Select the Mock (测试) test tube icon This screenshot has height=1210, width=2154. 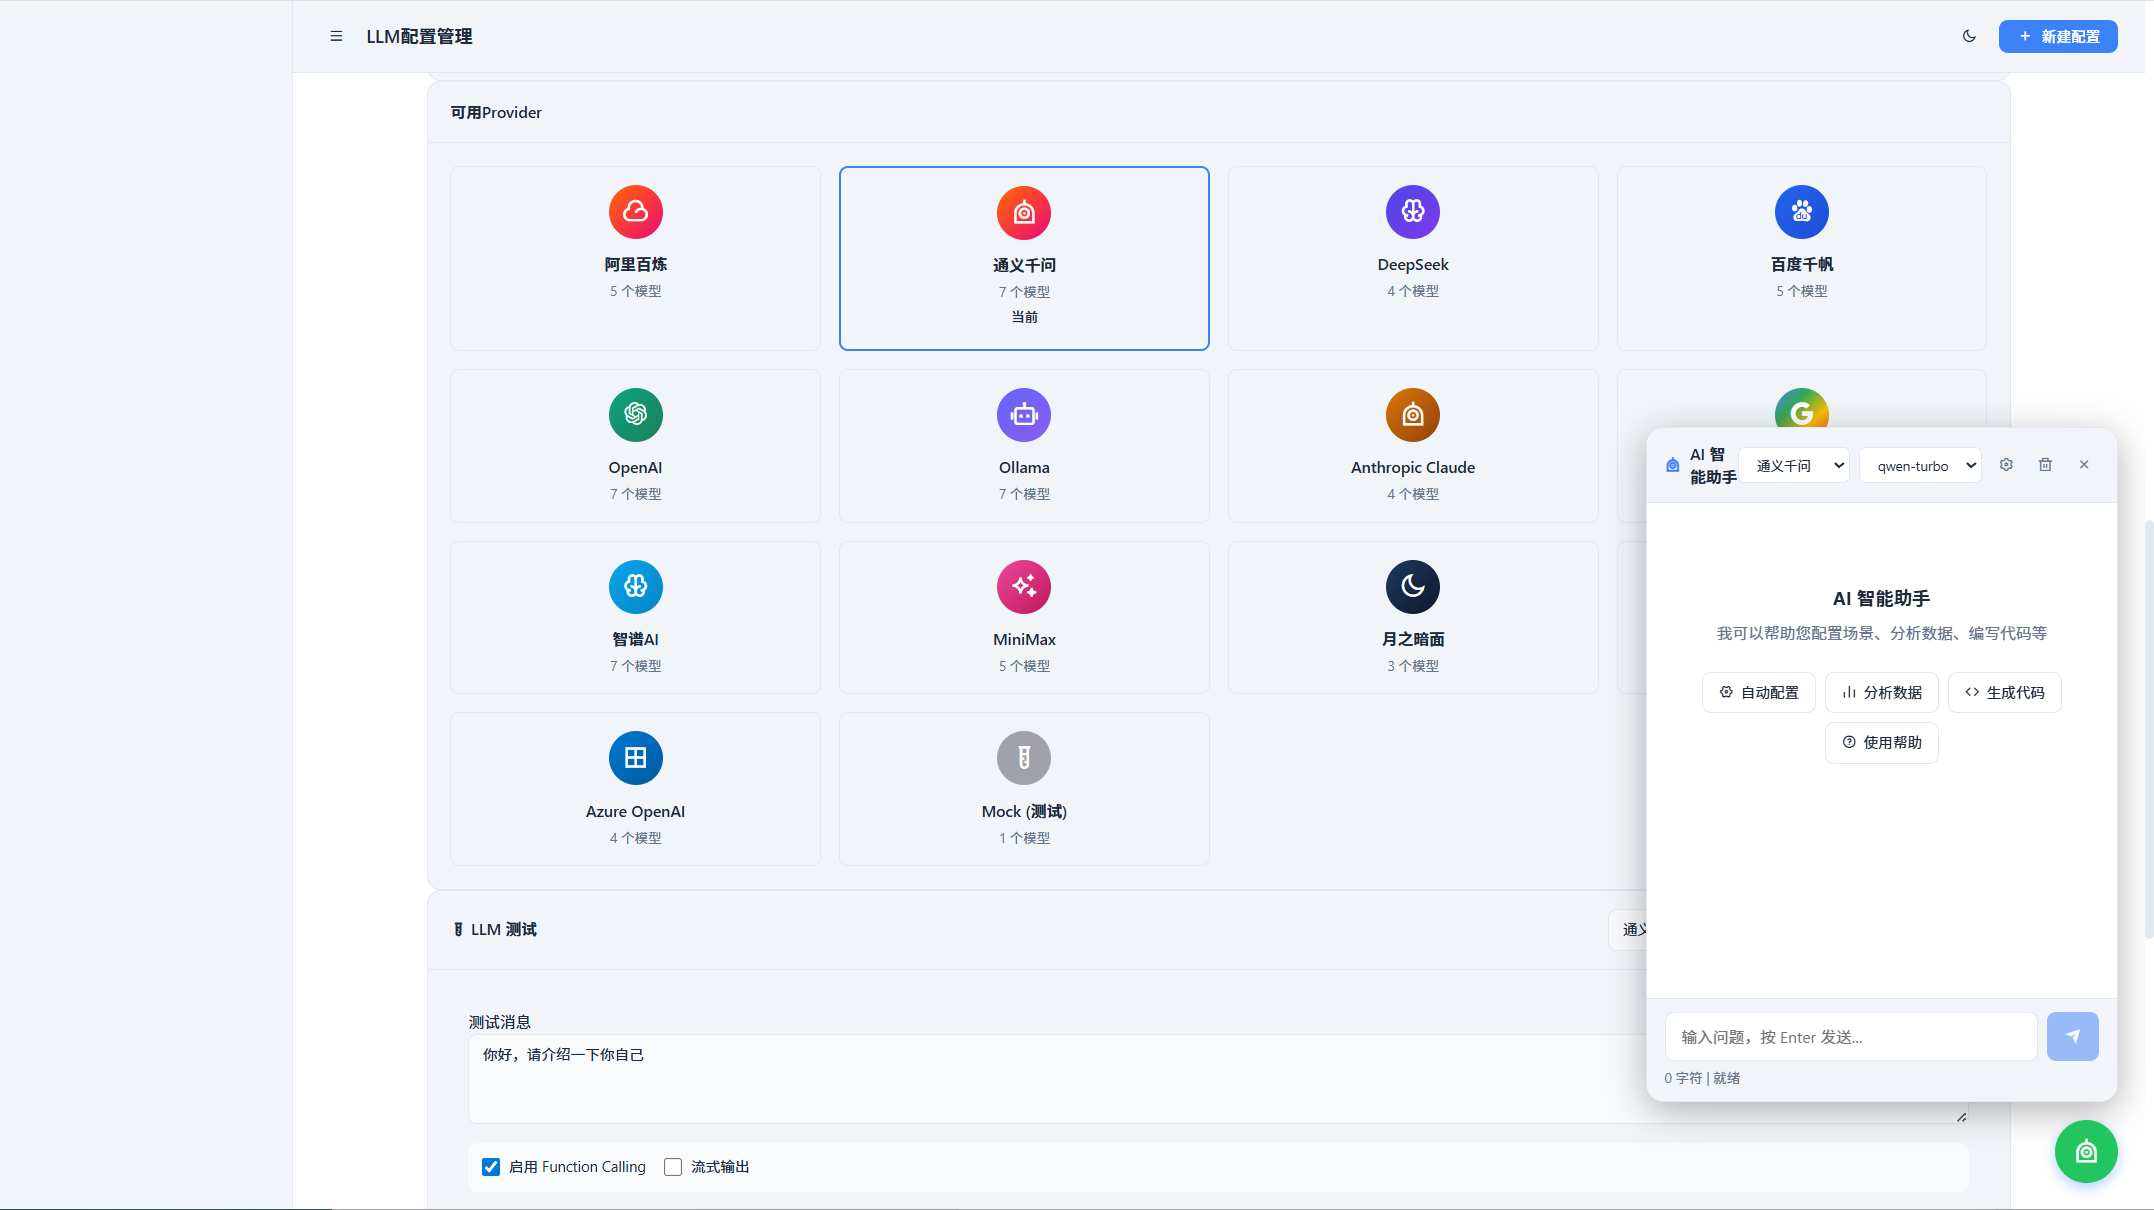[x=1024, y=758]
